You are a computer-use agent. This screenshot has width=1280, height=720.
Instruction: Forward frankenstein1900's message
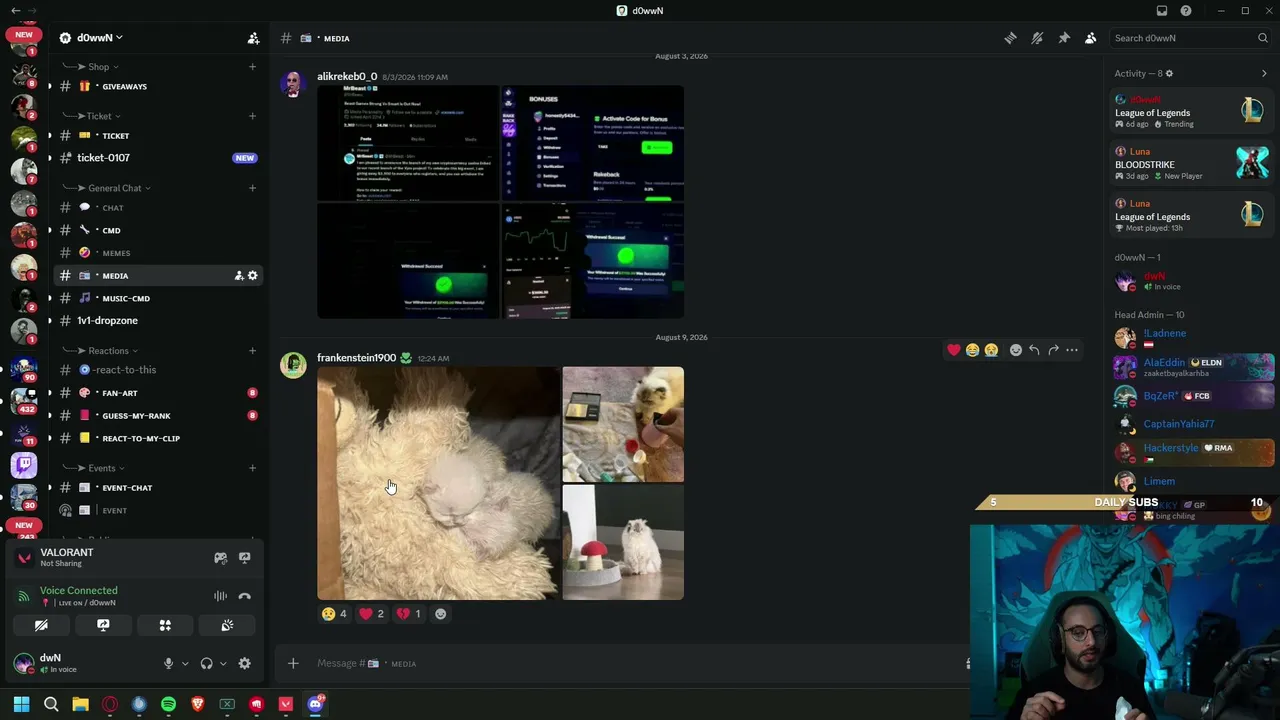click(x=1053, y=350)
